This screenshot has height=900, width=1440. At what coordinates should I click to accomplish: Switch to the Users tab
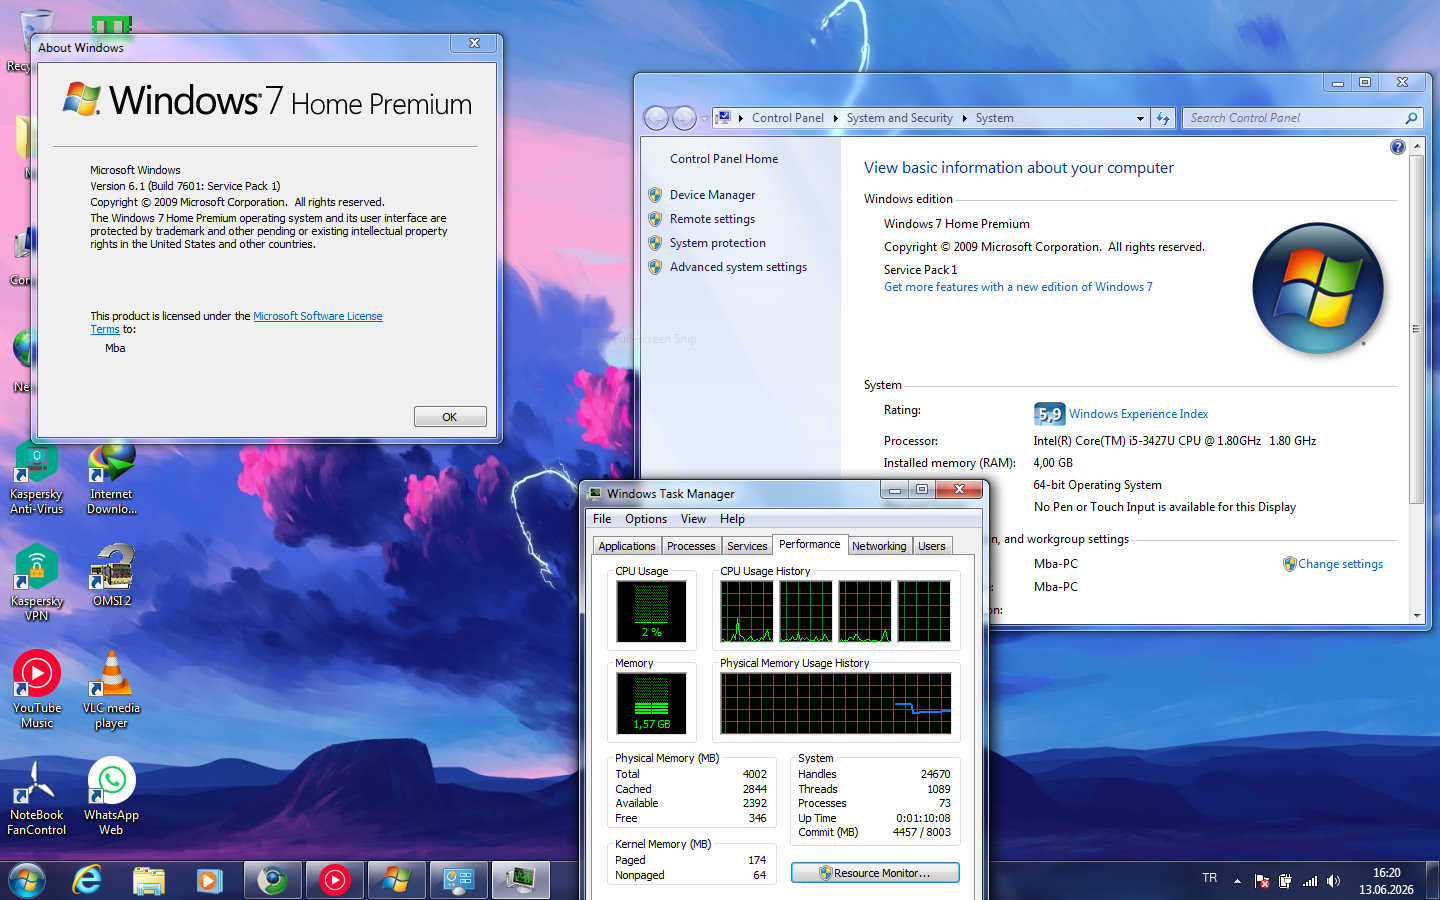pos(932,546)
